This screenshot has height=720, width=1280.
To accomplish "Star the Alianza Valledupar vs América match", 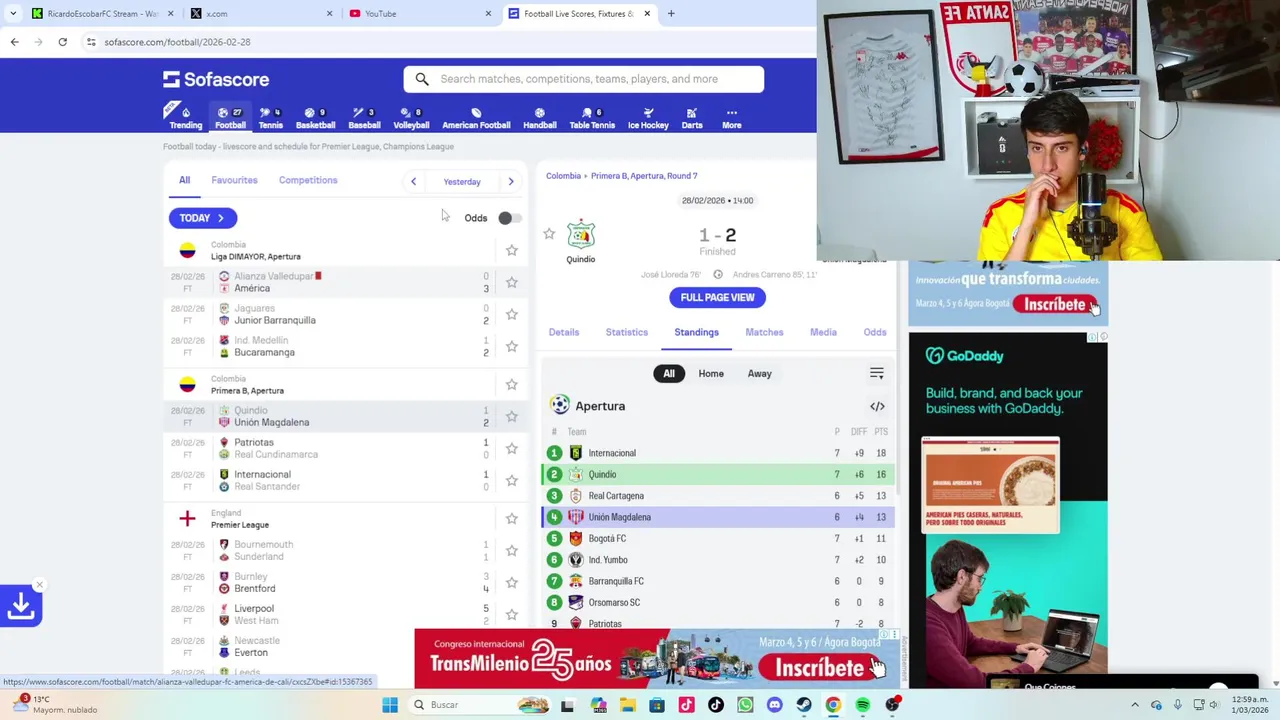I will (x=512, y=282).
